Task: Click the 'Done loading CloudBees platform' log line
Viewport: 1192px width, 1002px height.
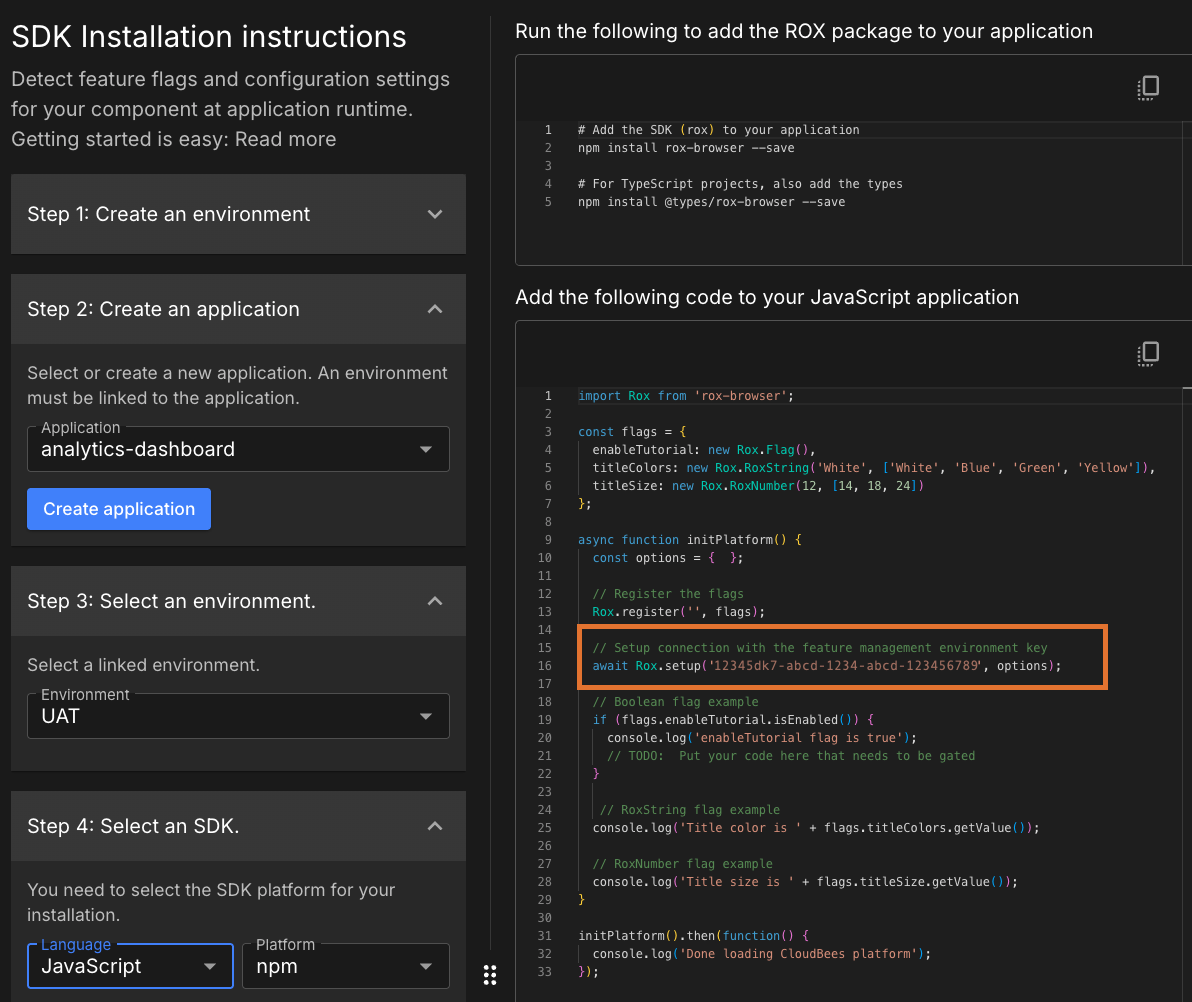Action: pos(761,954)
